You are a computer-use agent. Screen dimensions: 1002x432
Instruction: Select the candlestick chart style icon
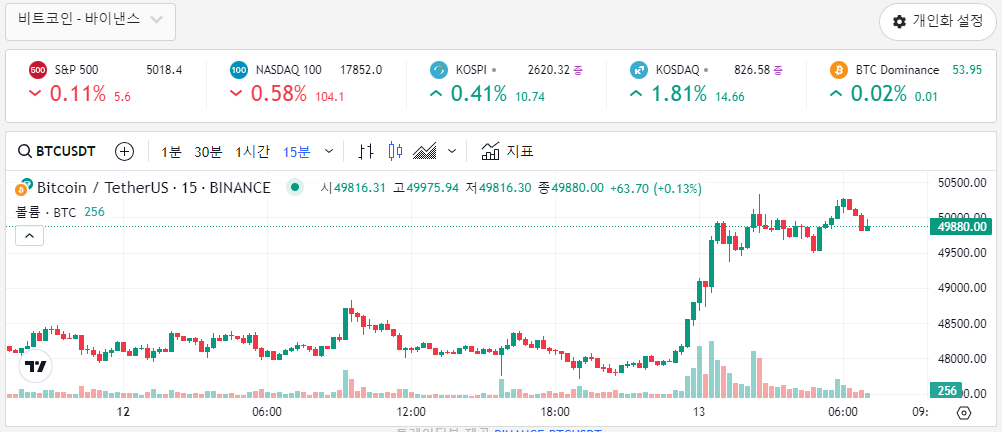[396, 151]
